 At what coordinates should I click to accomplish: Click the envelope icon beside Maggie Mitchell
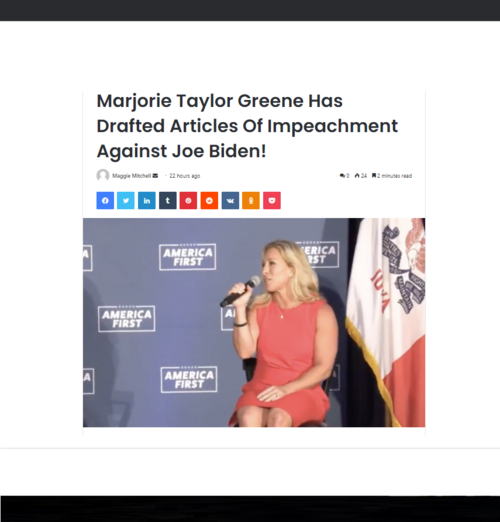tap(155, 176)
